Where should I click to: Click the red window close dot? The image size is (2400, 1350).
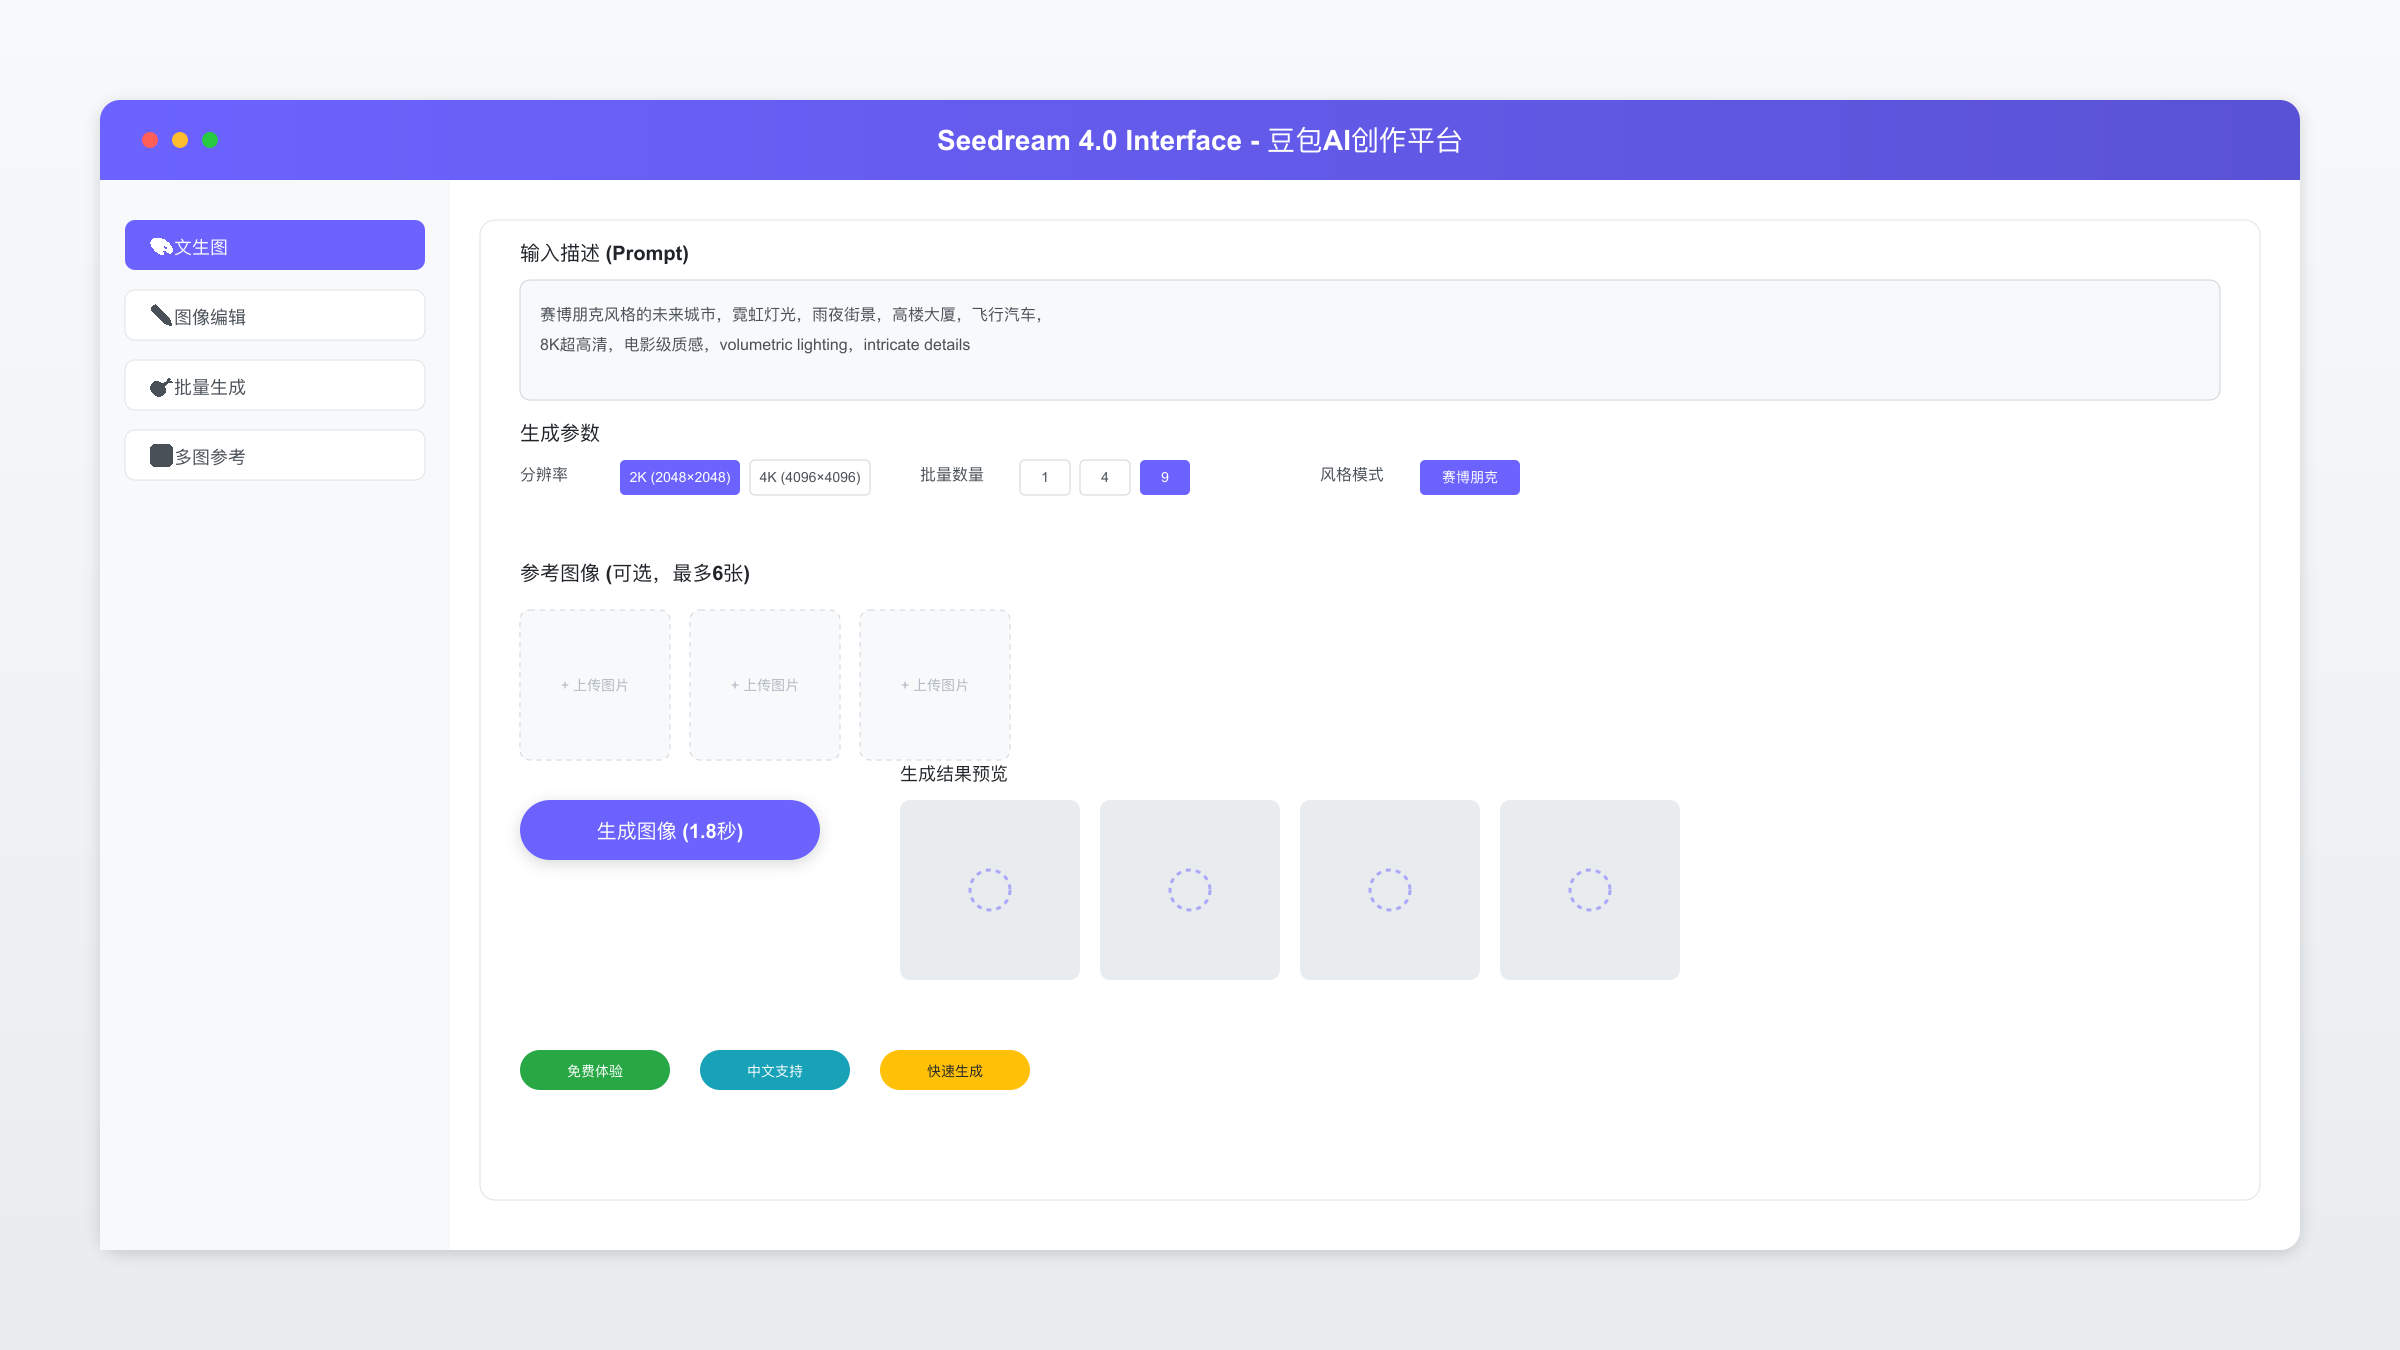[150, 140]
